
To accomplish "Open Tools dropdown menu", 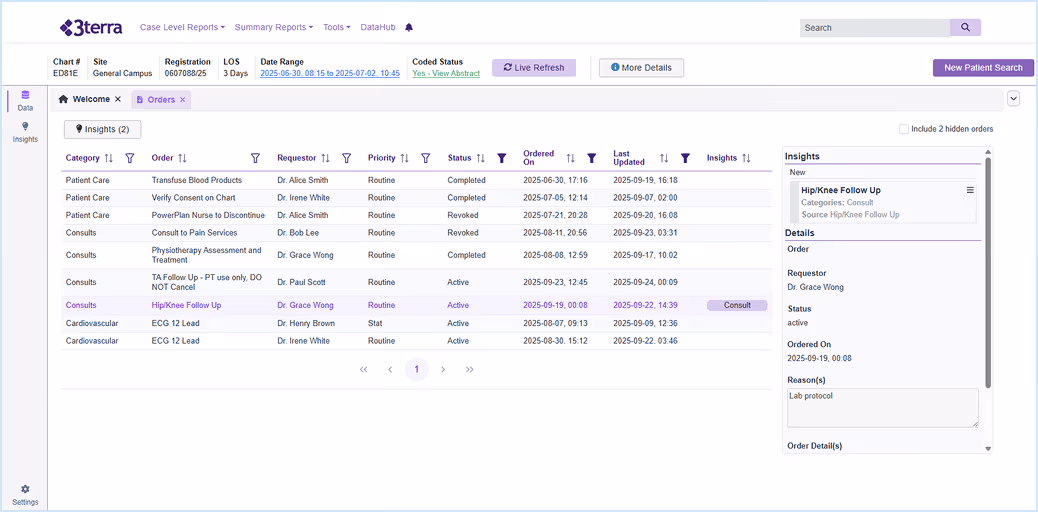I will point(337,27).
